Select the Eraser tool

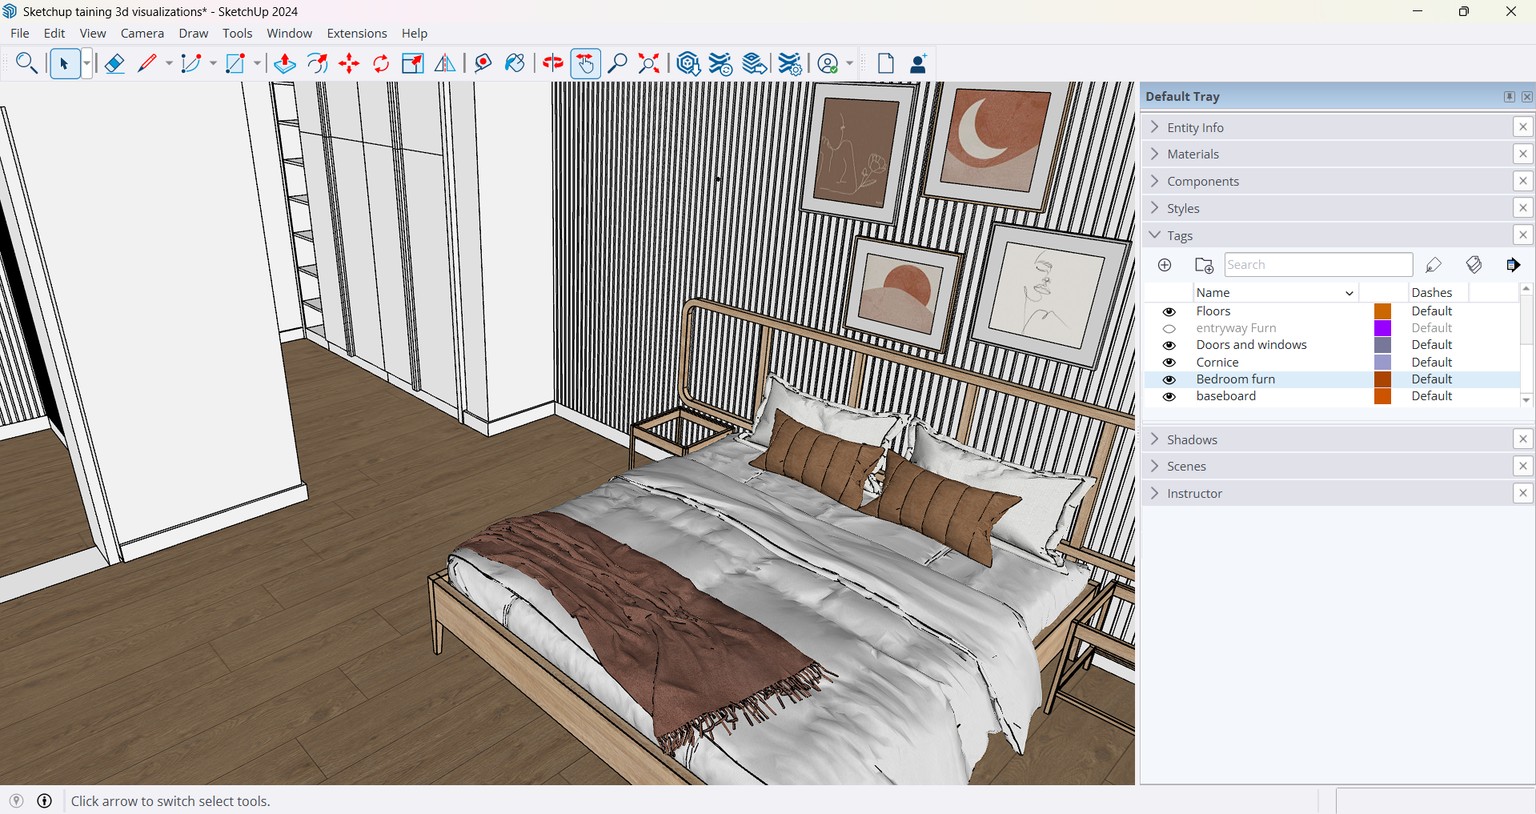(114, 64)
